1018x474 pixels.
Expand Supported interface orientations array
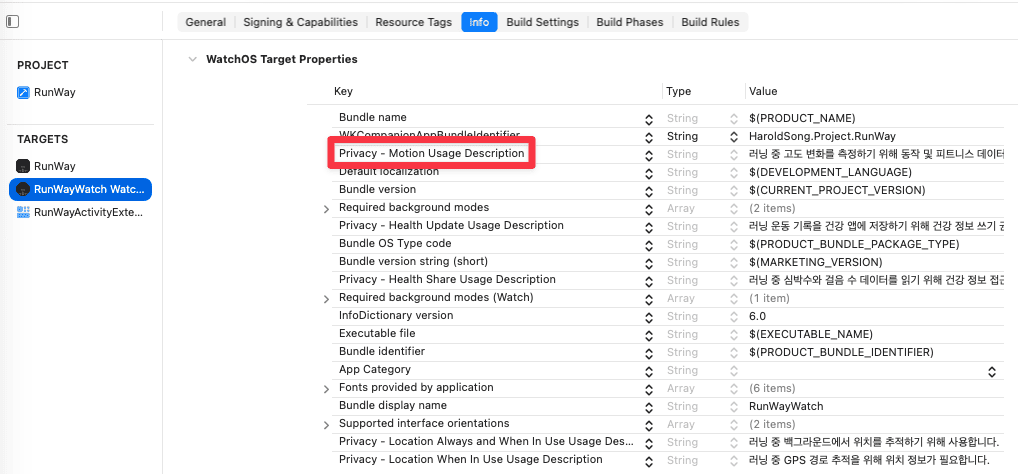pyautogui.click(x=327, y=425)
